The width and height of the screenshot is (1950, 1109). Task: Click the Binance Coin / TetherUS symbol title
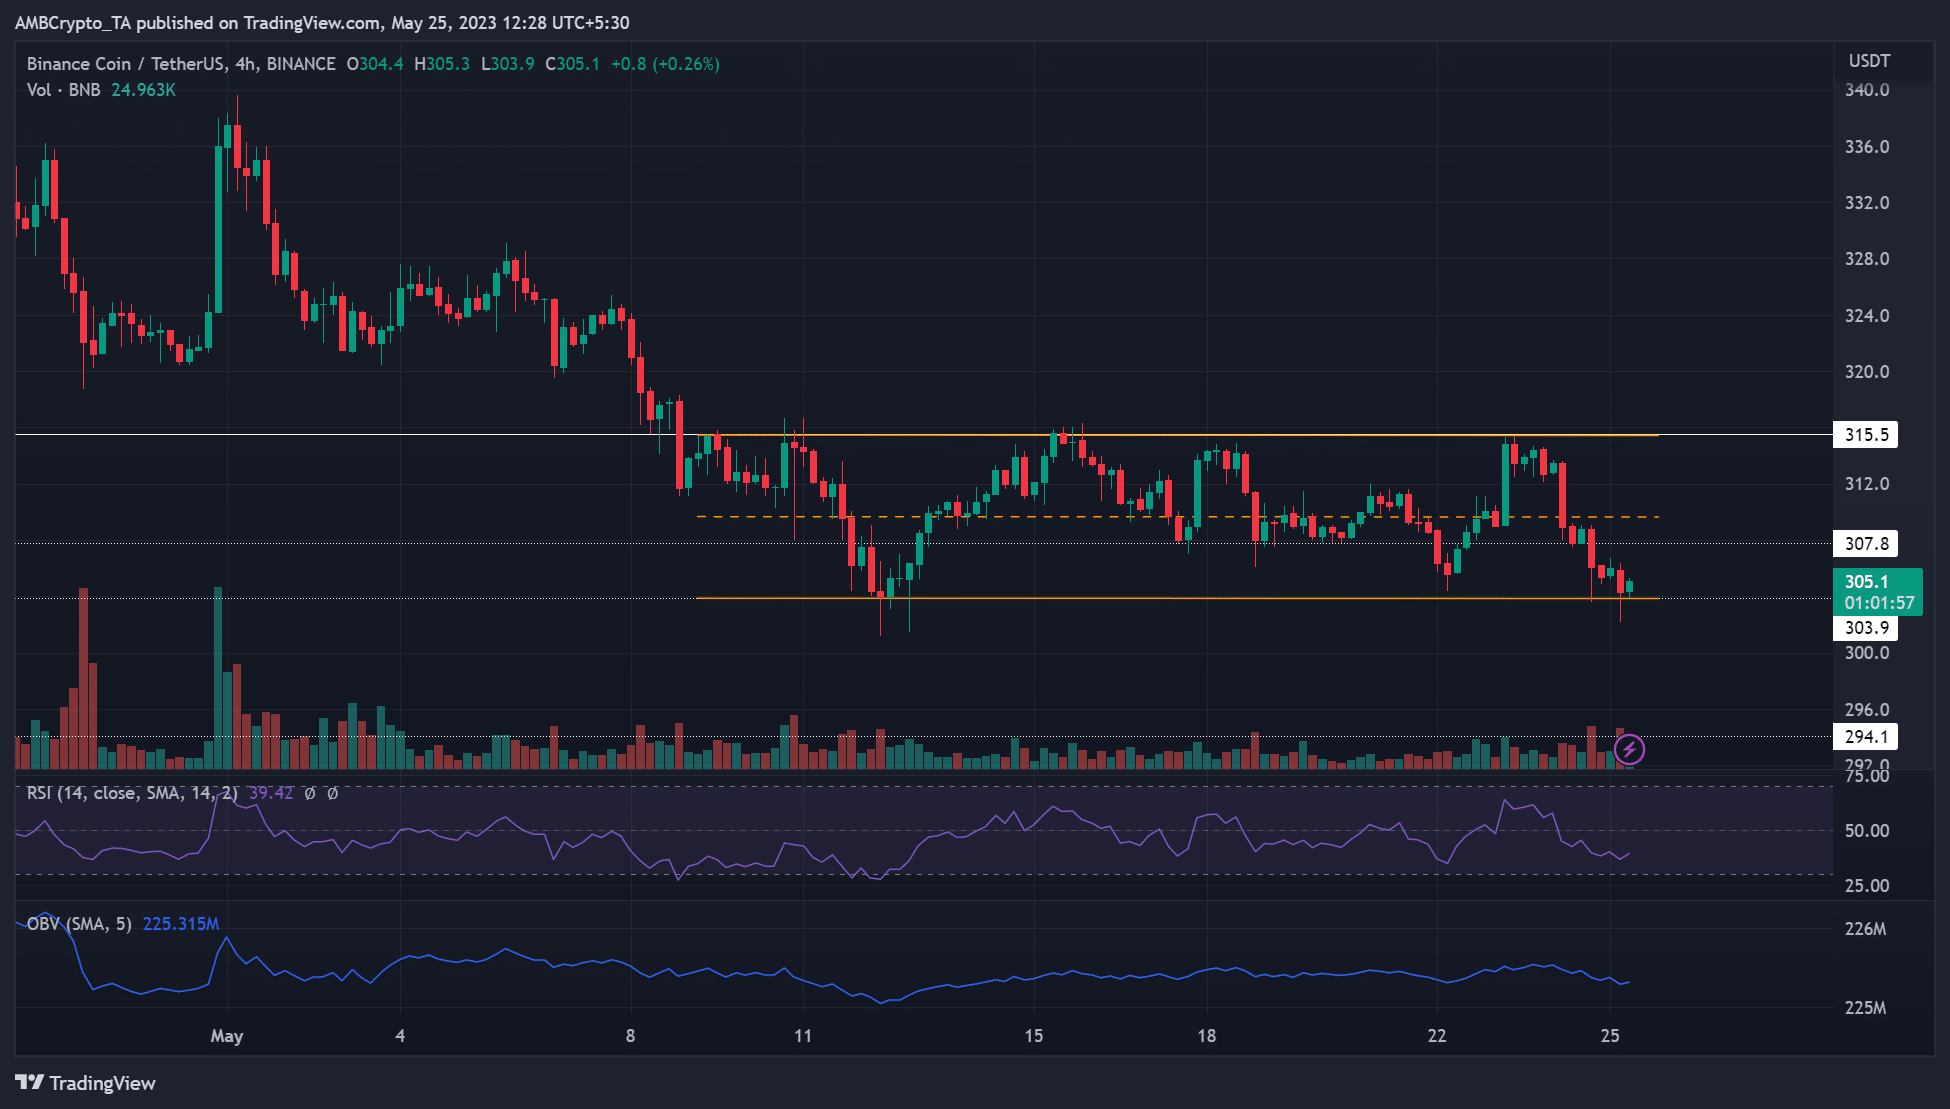(x=181, y=64)
